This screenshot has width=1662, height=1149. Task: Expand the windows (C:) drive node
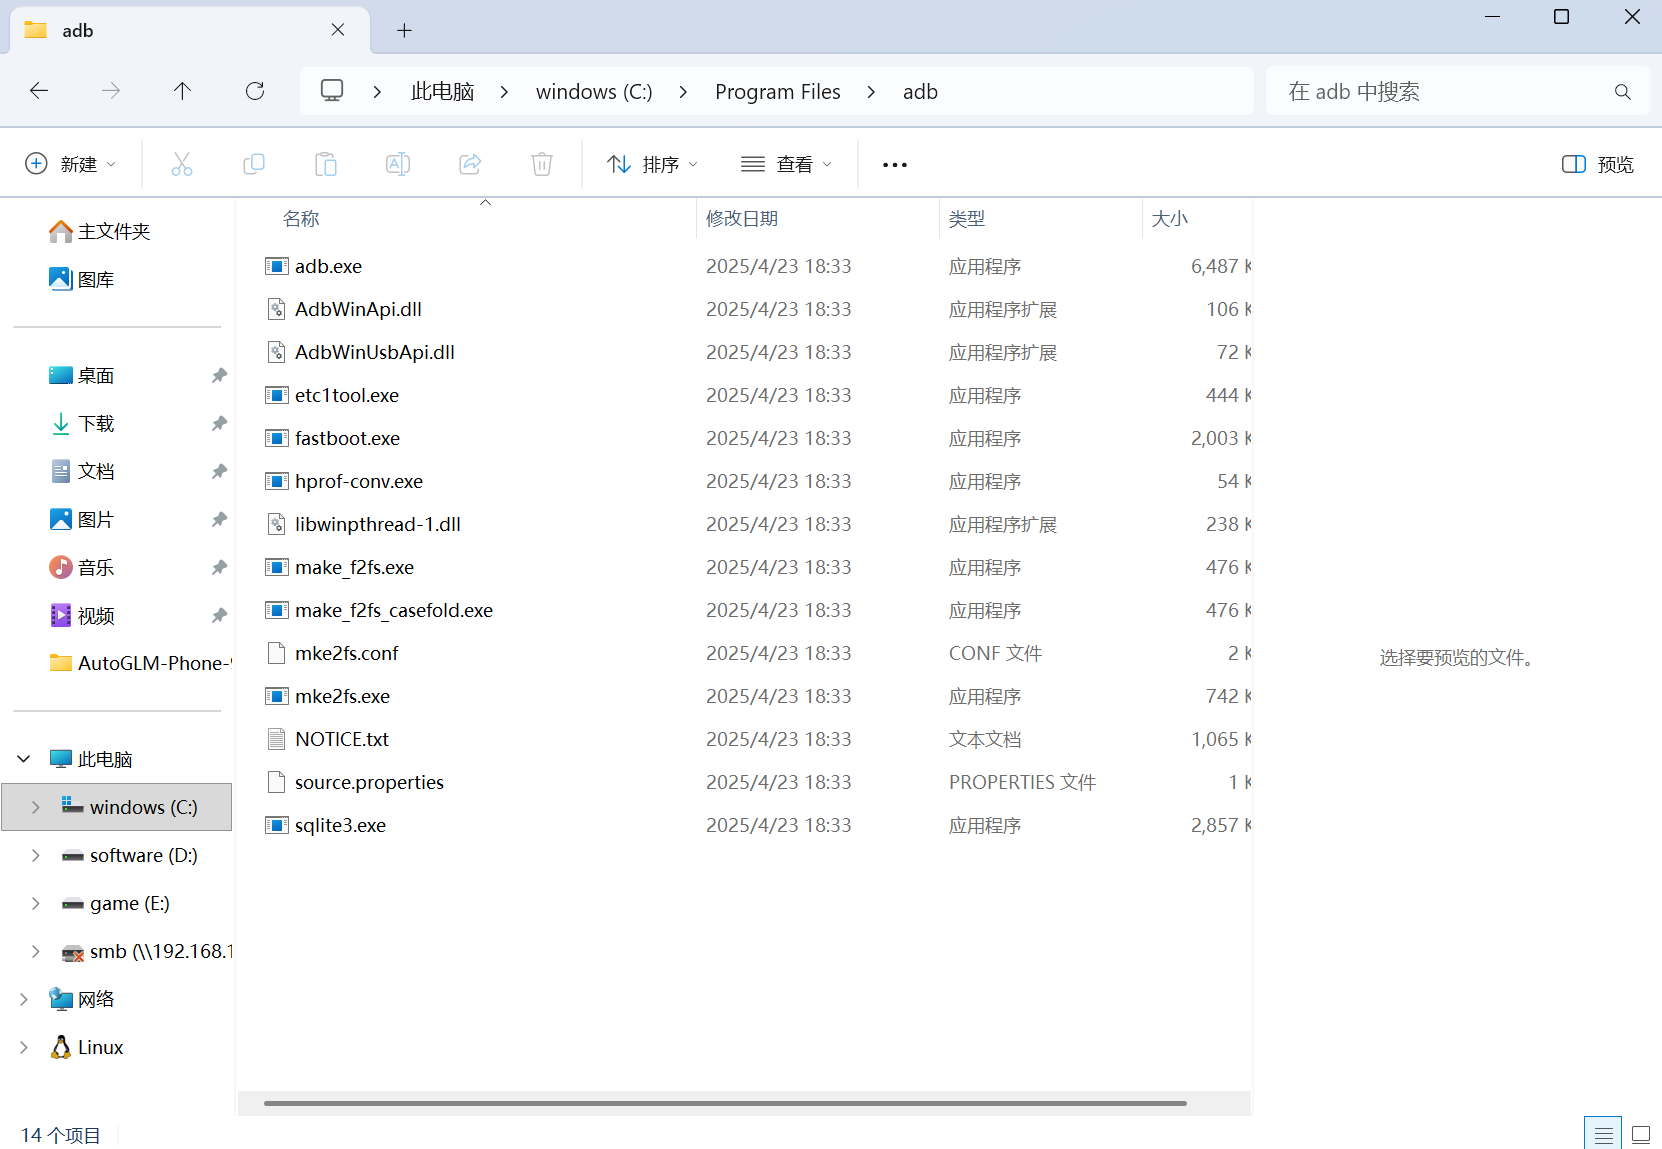pos(36,807)
